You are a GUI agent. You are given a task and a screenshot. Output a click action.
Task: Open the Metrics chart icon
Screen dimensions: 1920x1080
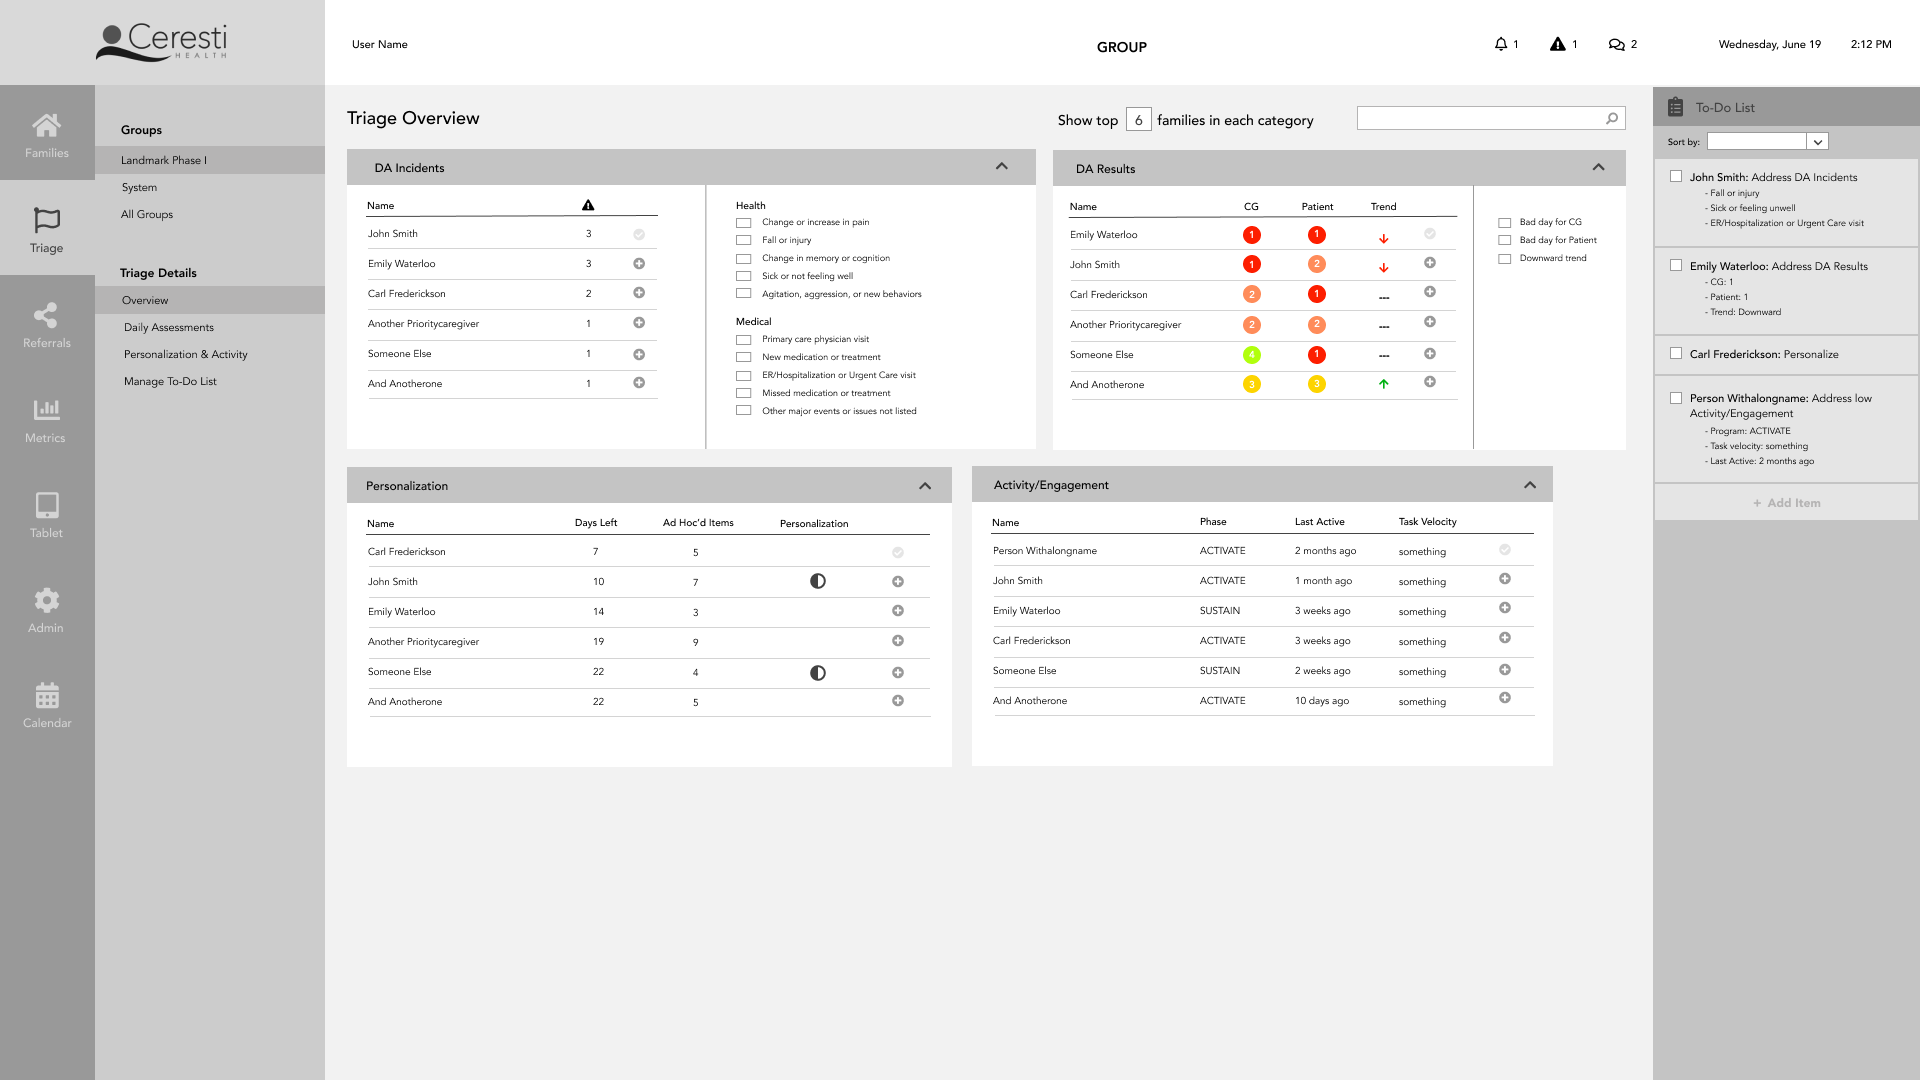(x=46, y=410)
